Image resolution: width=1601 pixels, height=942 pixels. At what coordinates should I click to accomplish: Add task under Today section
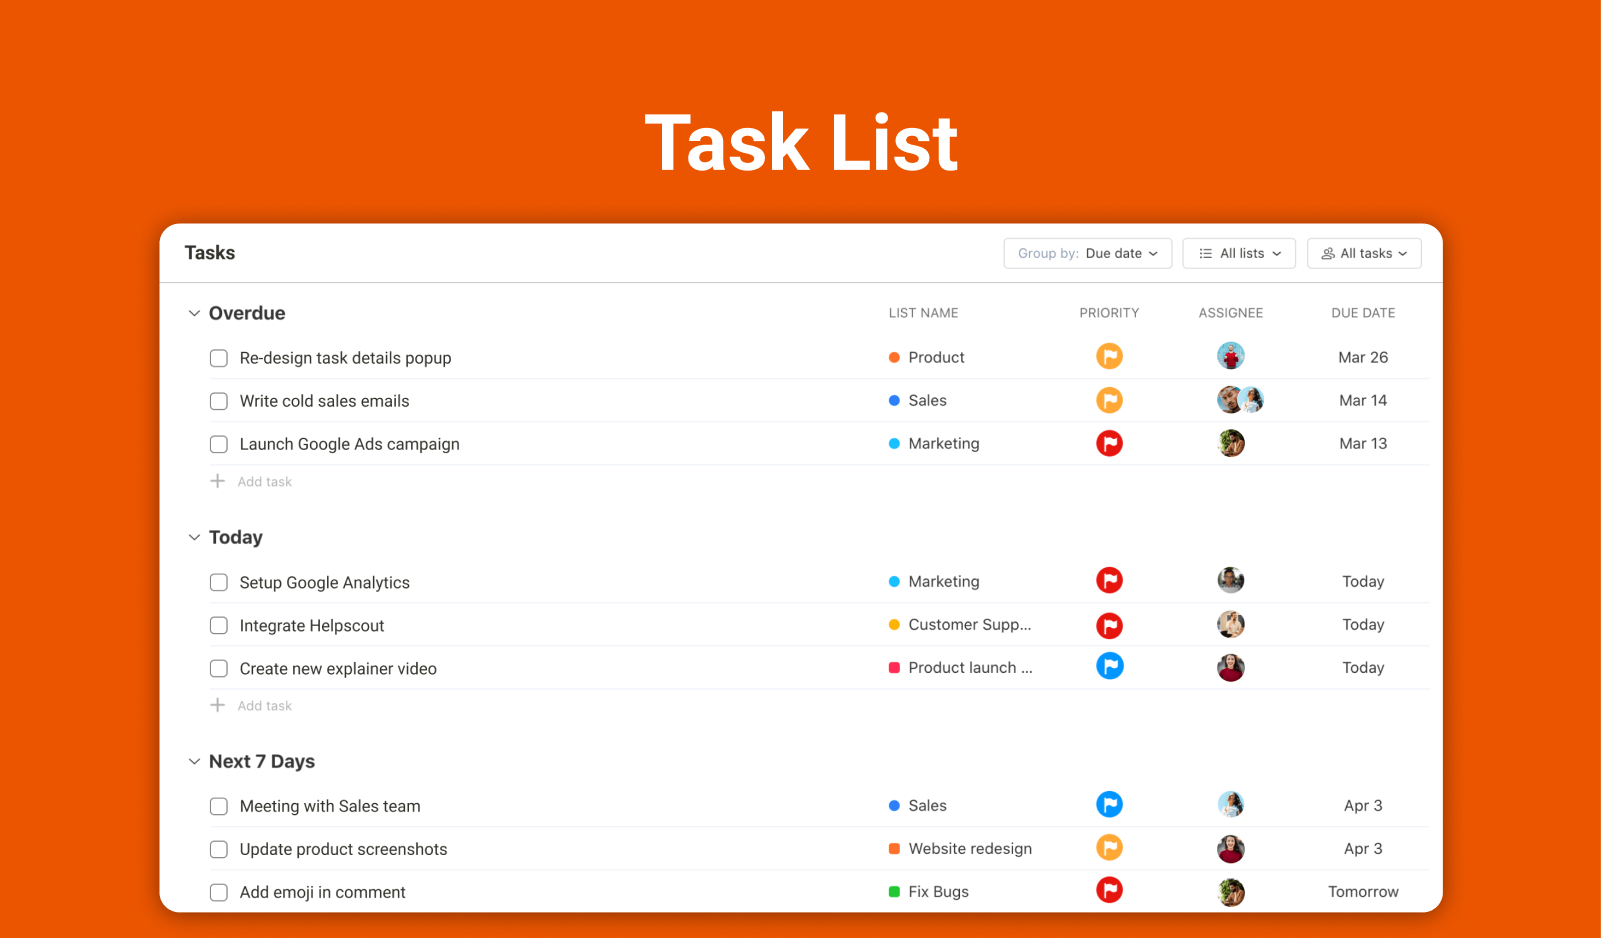(265, 706)
